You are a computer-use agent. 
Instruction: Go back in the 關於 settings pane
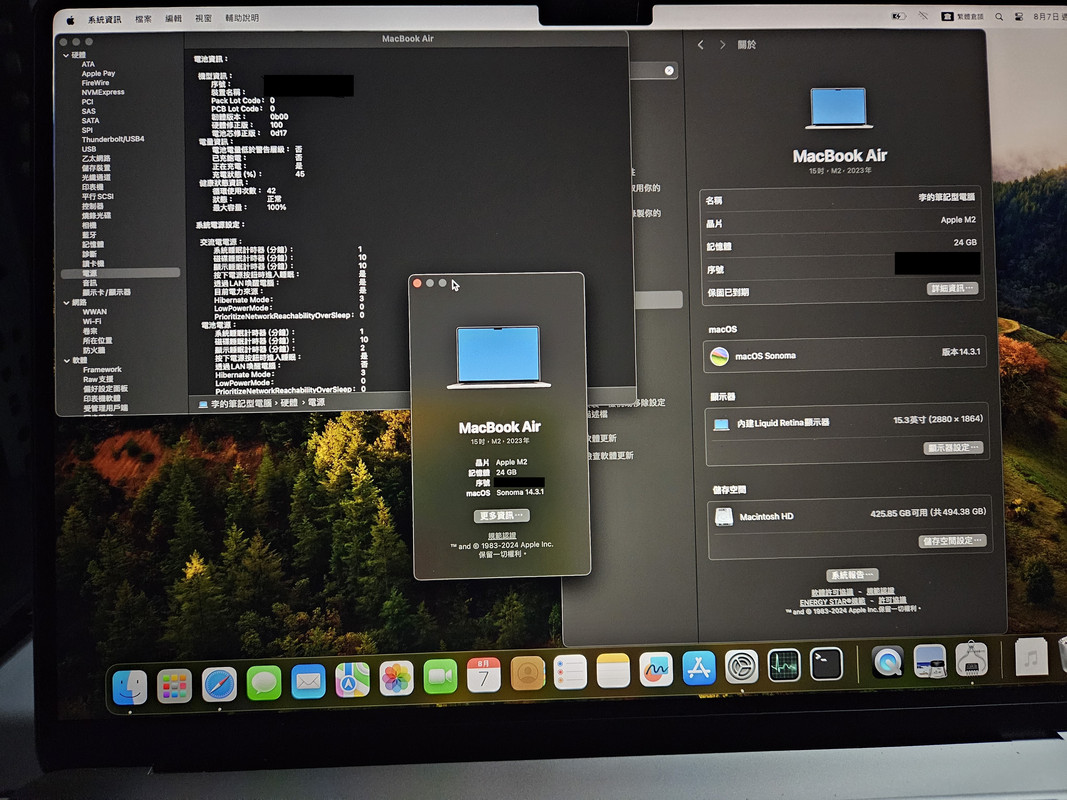(701, 45)
